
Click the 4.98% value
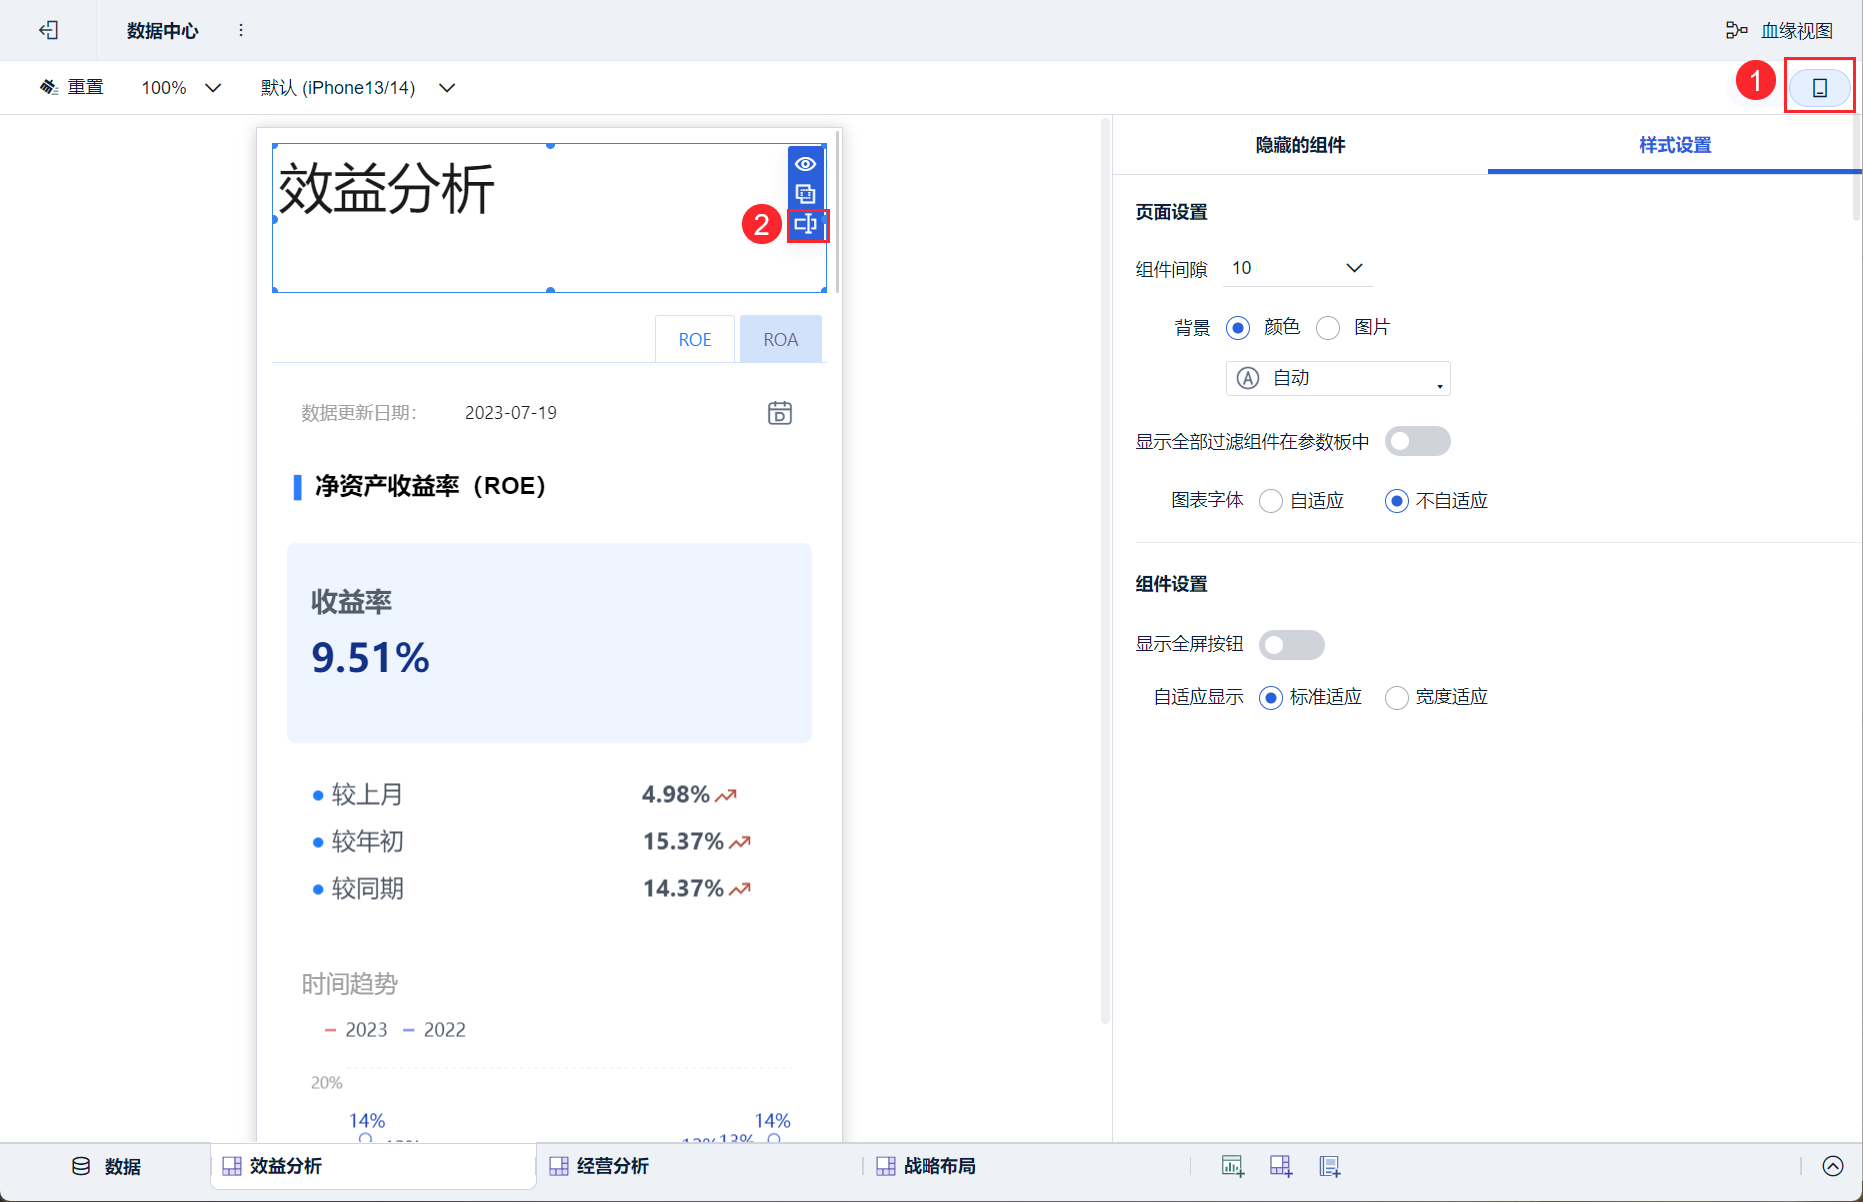point(676,795)
